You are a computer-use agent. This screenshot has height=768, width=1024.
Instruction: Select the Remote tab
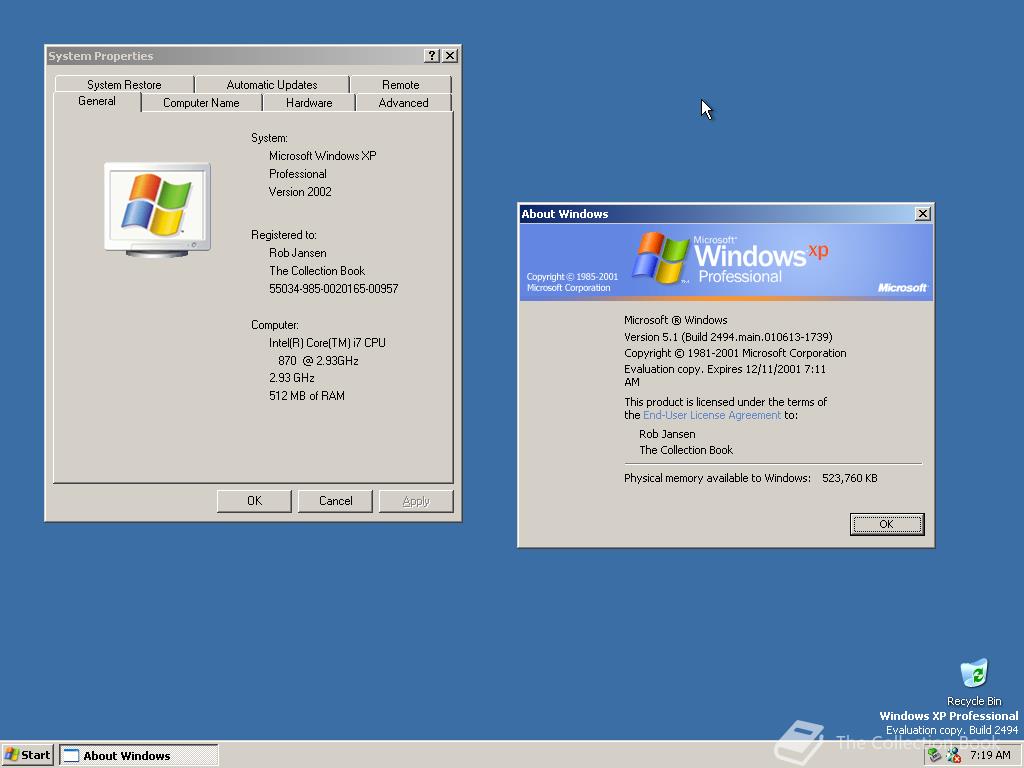click(x=400, y=84)
